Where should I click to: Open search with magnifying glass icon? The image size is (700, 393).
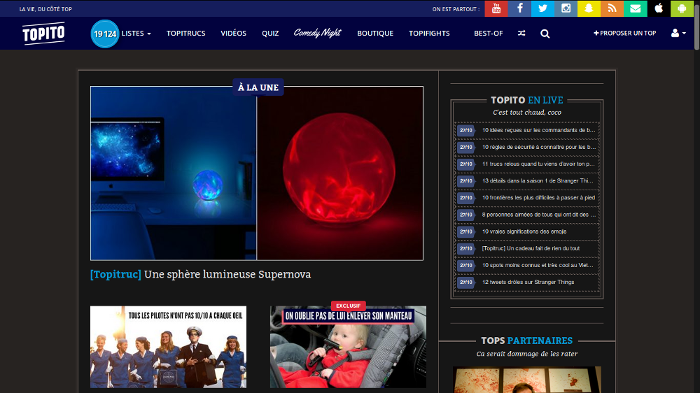point(545,33)
